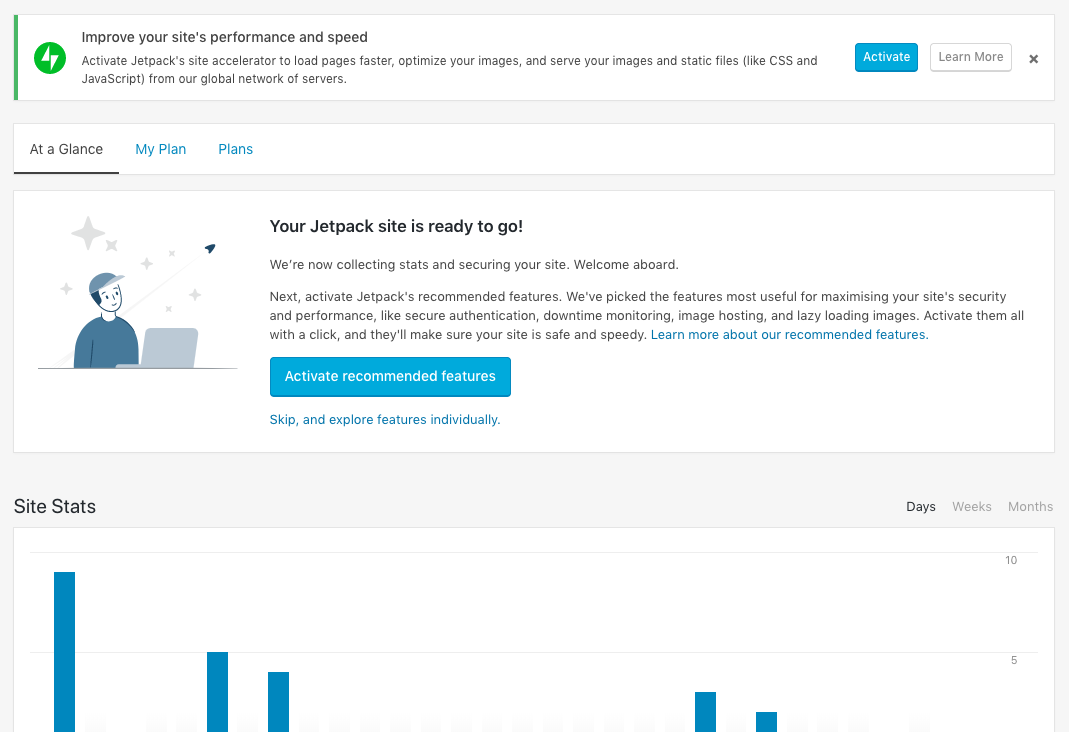This screenshot has height=732, width=1069.
Task: Open the My Plan tab
Action: [160, 149]
